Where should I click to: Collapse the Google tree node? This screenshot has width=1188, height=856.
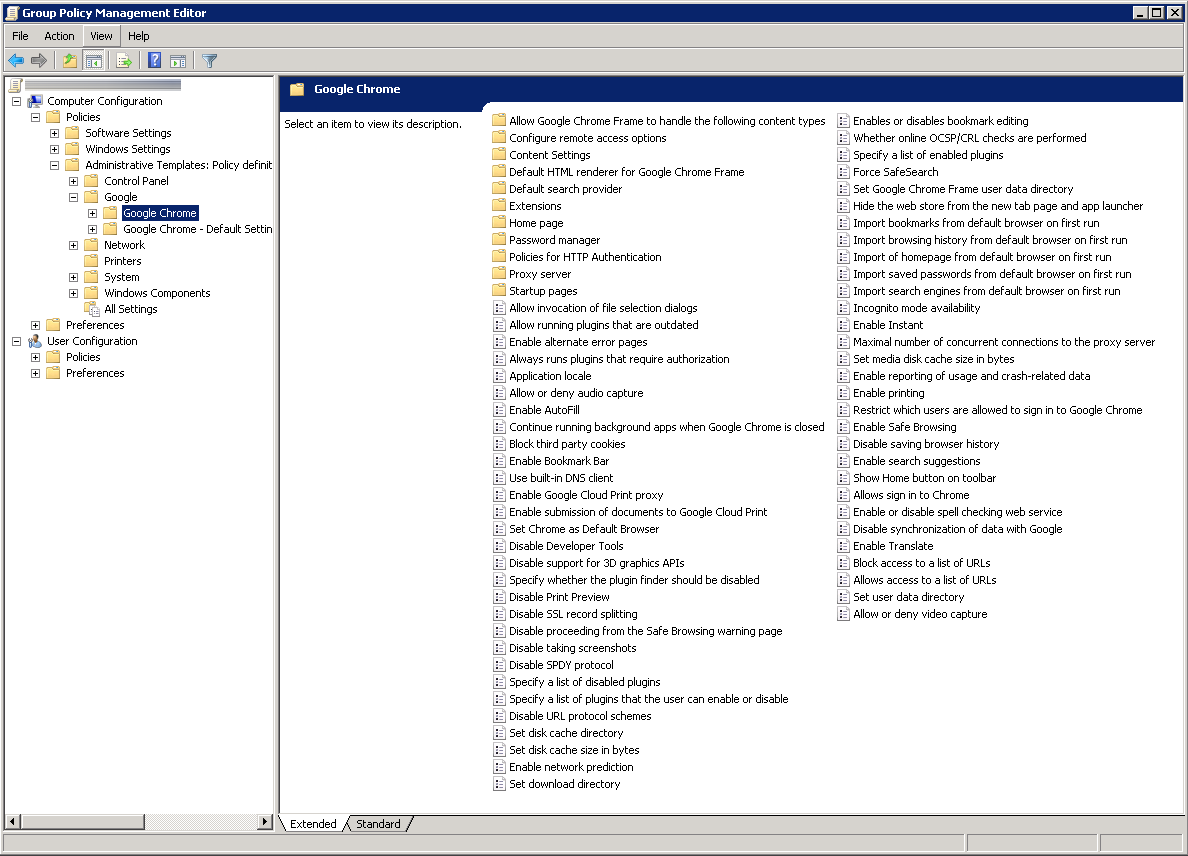(x=73, y=197)
